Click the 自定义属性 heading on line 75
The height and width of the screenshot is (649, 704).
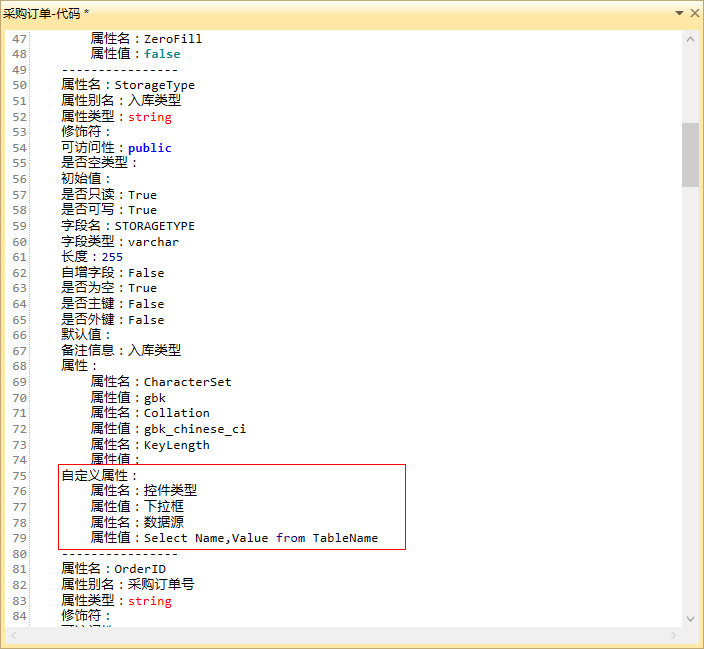pyautogui.click(x=95, y=476)
